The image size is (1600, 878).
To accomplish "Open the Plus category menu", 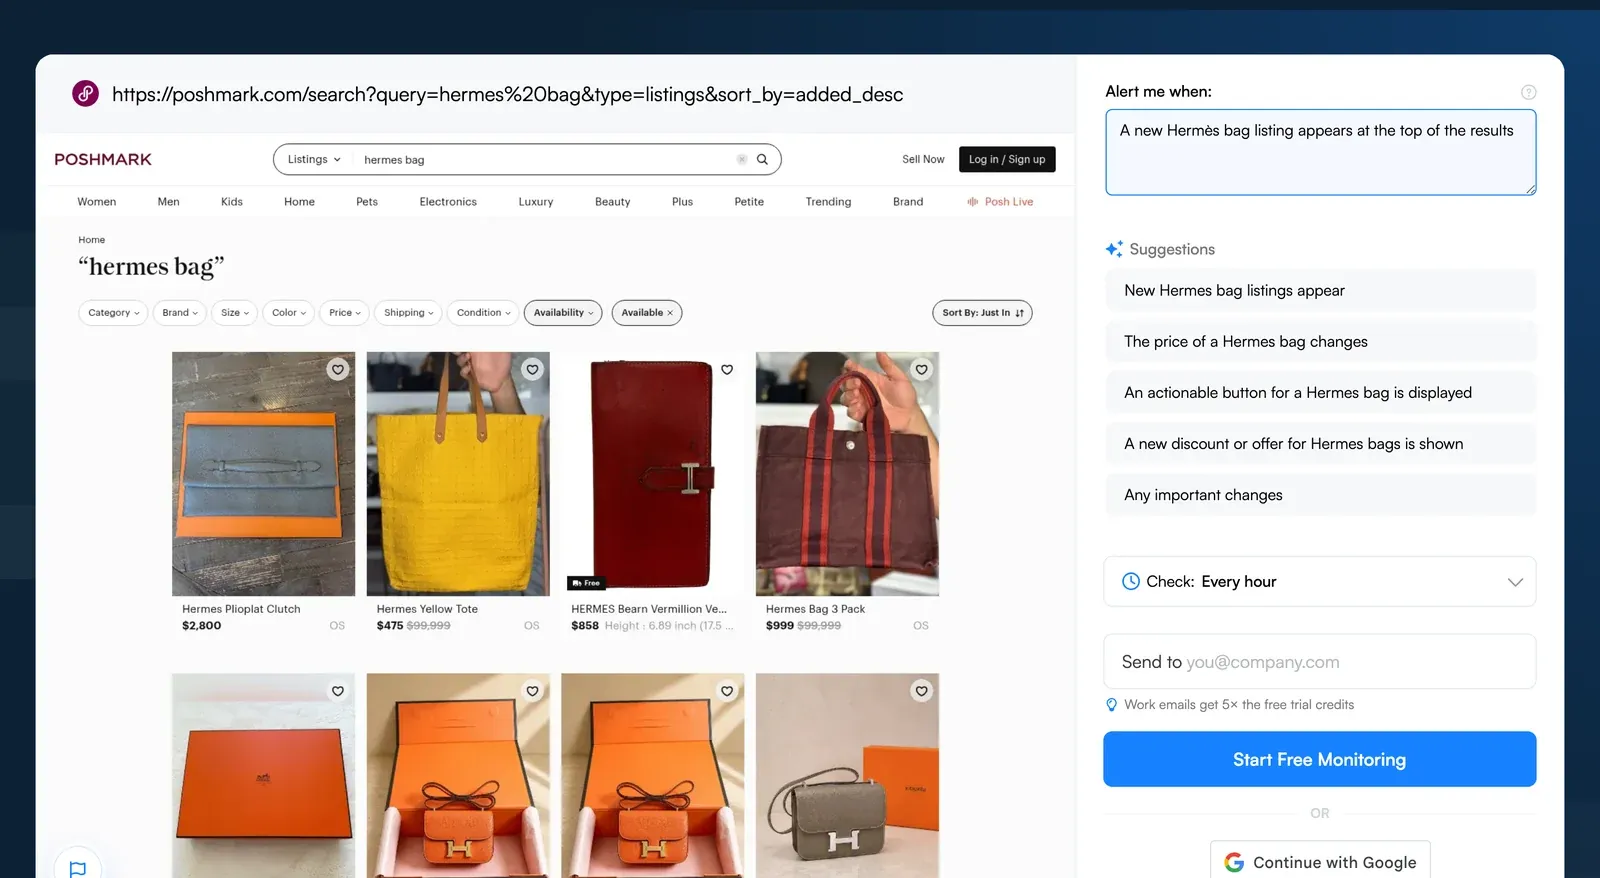I will (682, 202).
